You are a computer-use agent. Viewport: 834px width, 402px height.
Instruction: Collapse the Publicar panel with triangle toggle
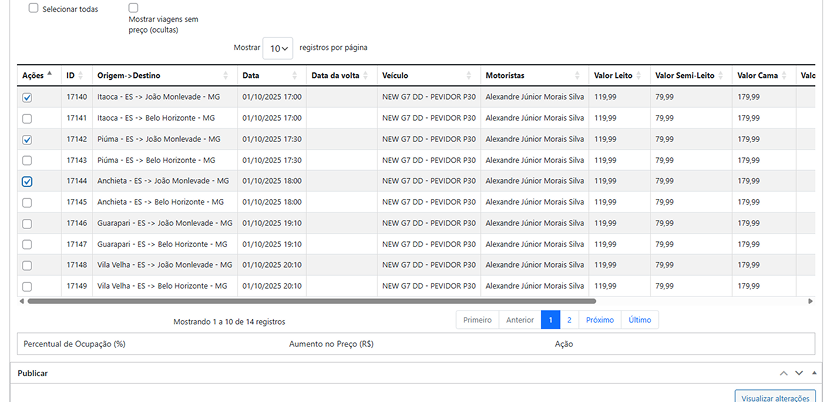click(x=814, y=372)
